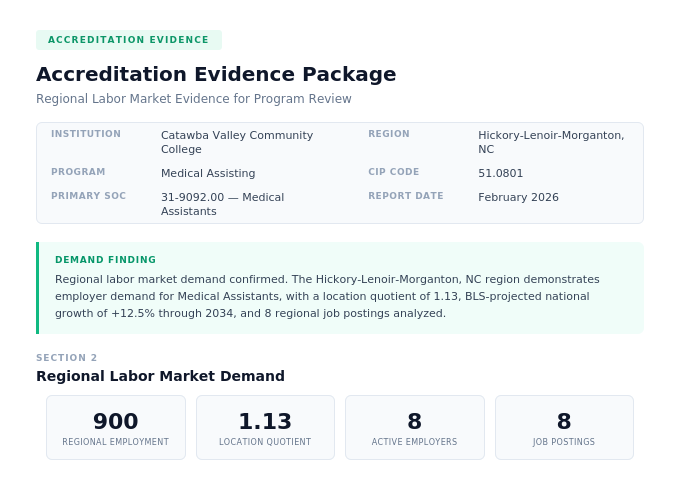Click the REPORT DATE label
The image size is (680, 480).
405,196
